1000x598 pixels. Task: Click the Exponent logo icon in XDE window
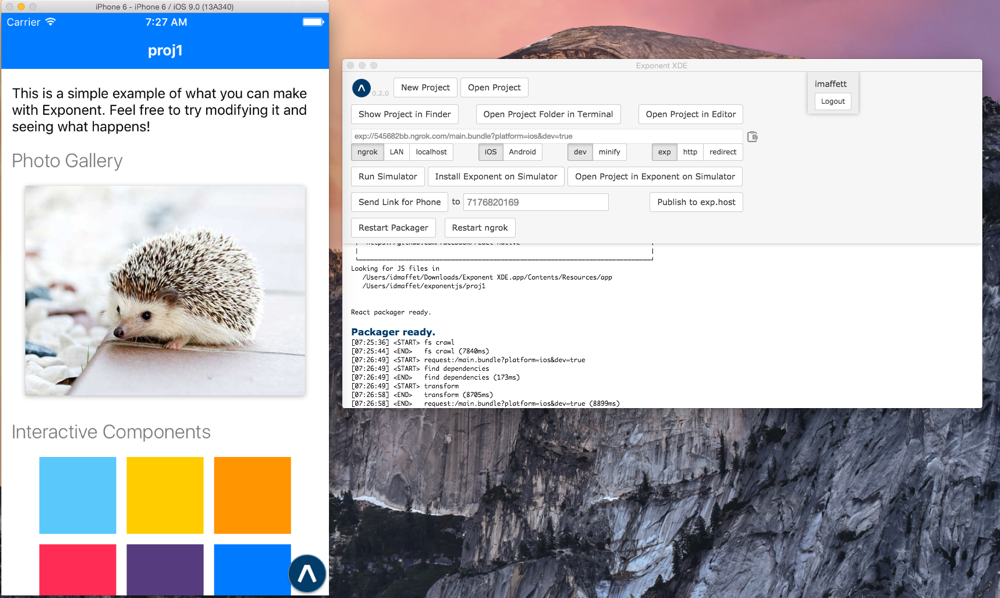(x=361, y=88)
